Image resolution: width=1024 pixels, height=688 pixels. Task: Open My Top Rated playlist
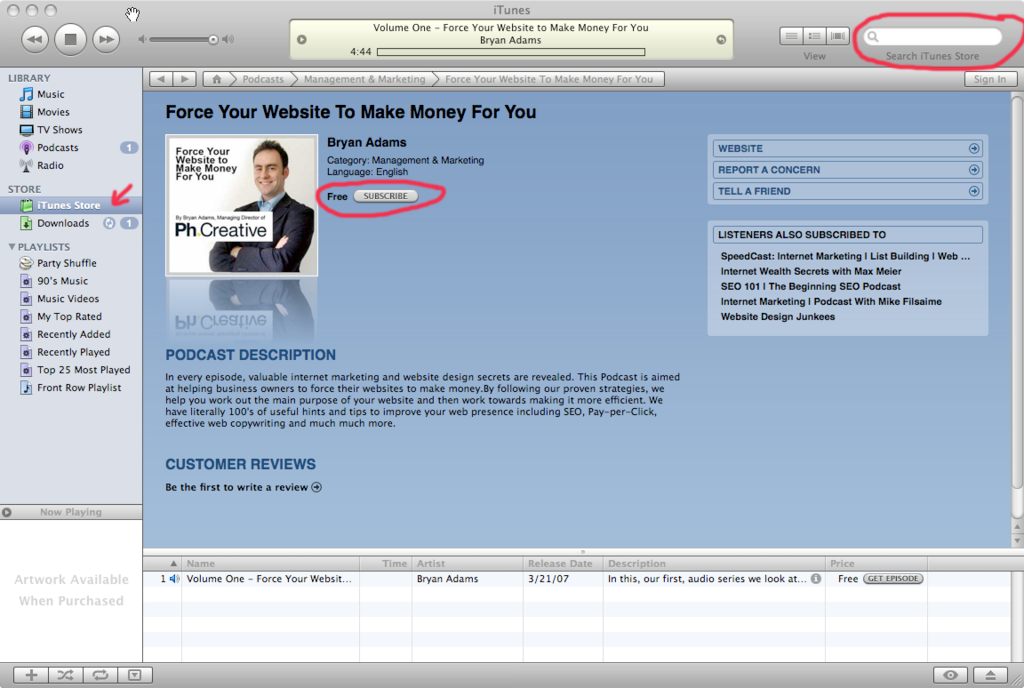coord(71,317)
